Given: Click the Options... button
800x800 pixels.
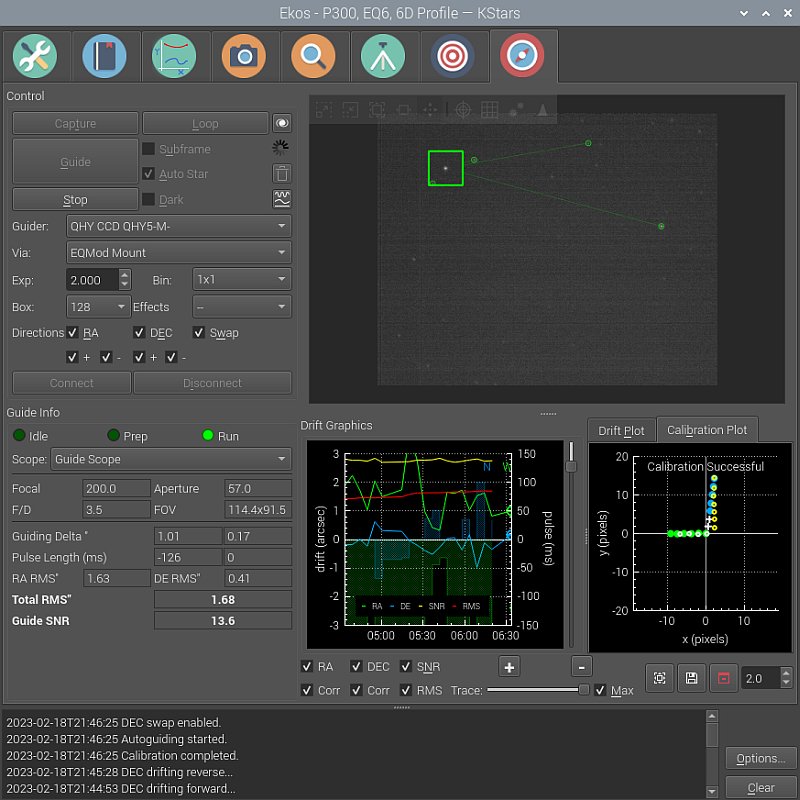Looking at the screenshot, I should [761, 758].
